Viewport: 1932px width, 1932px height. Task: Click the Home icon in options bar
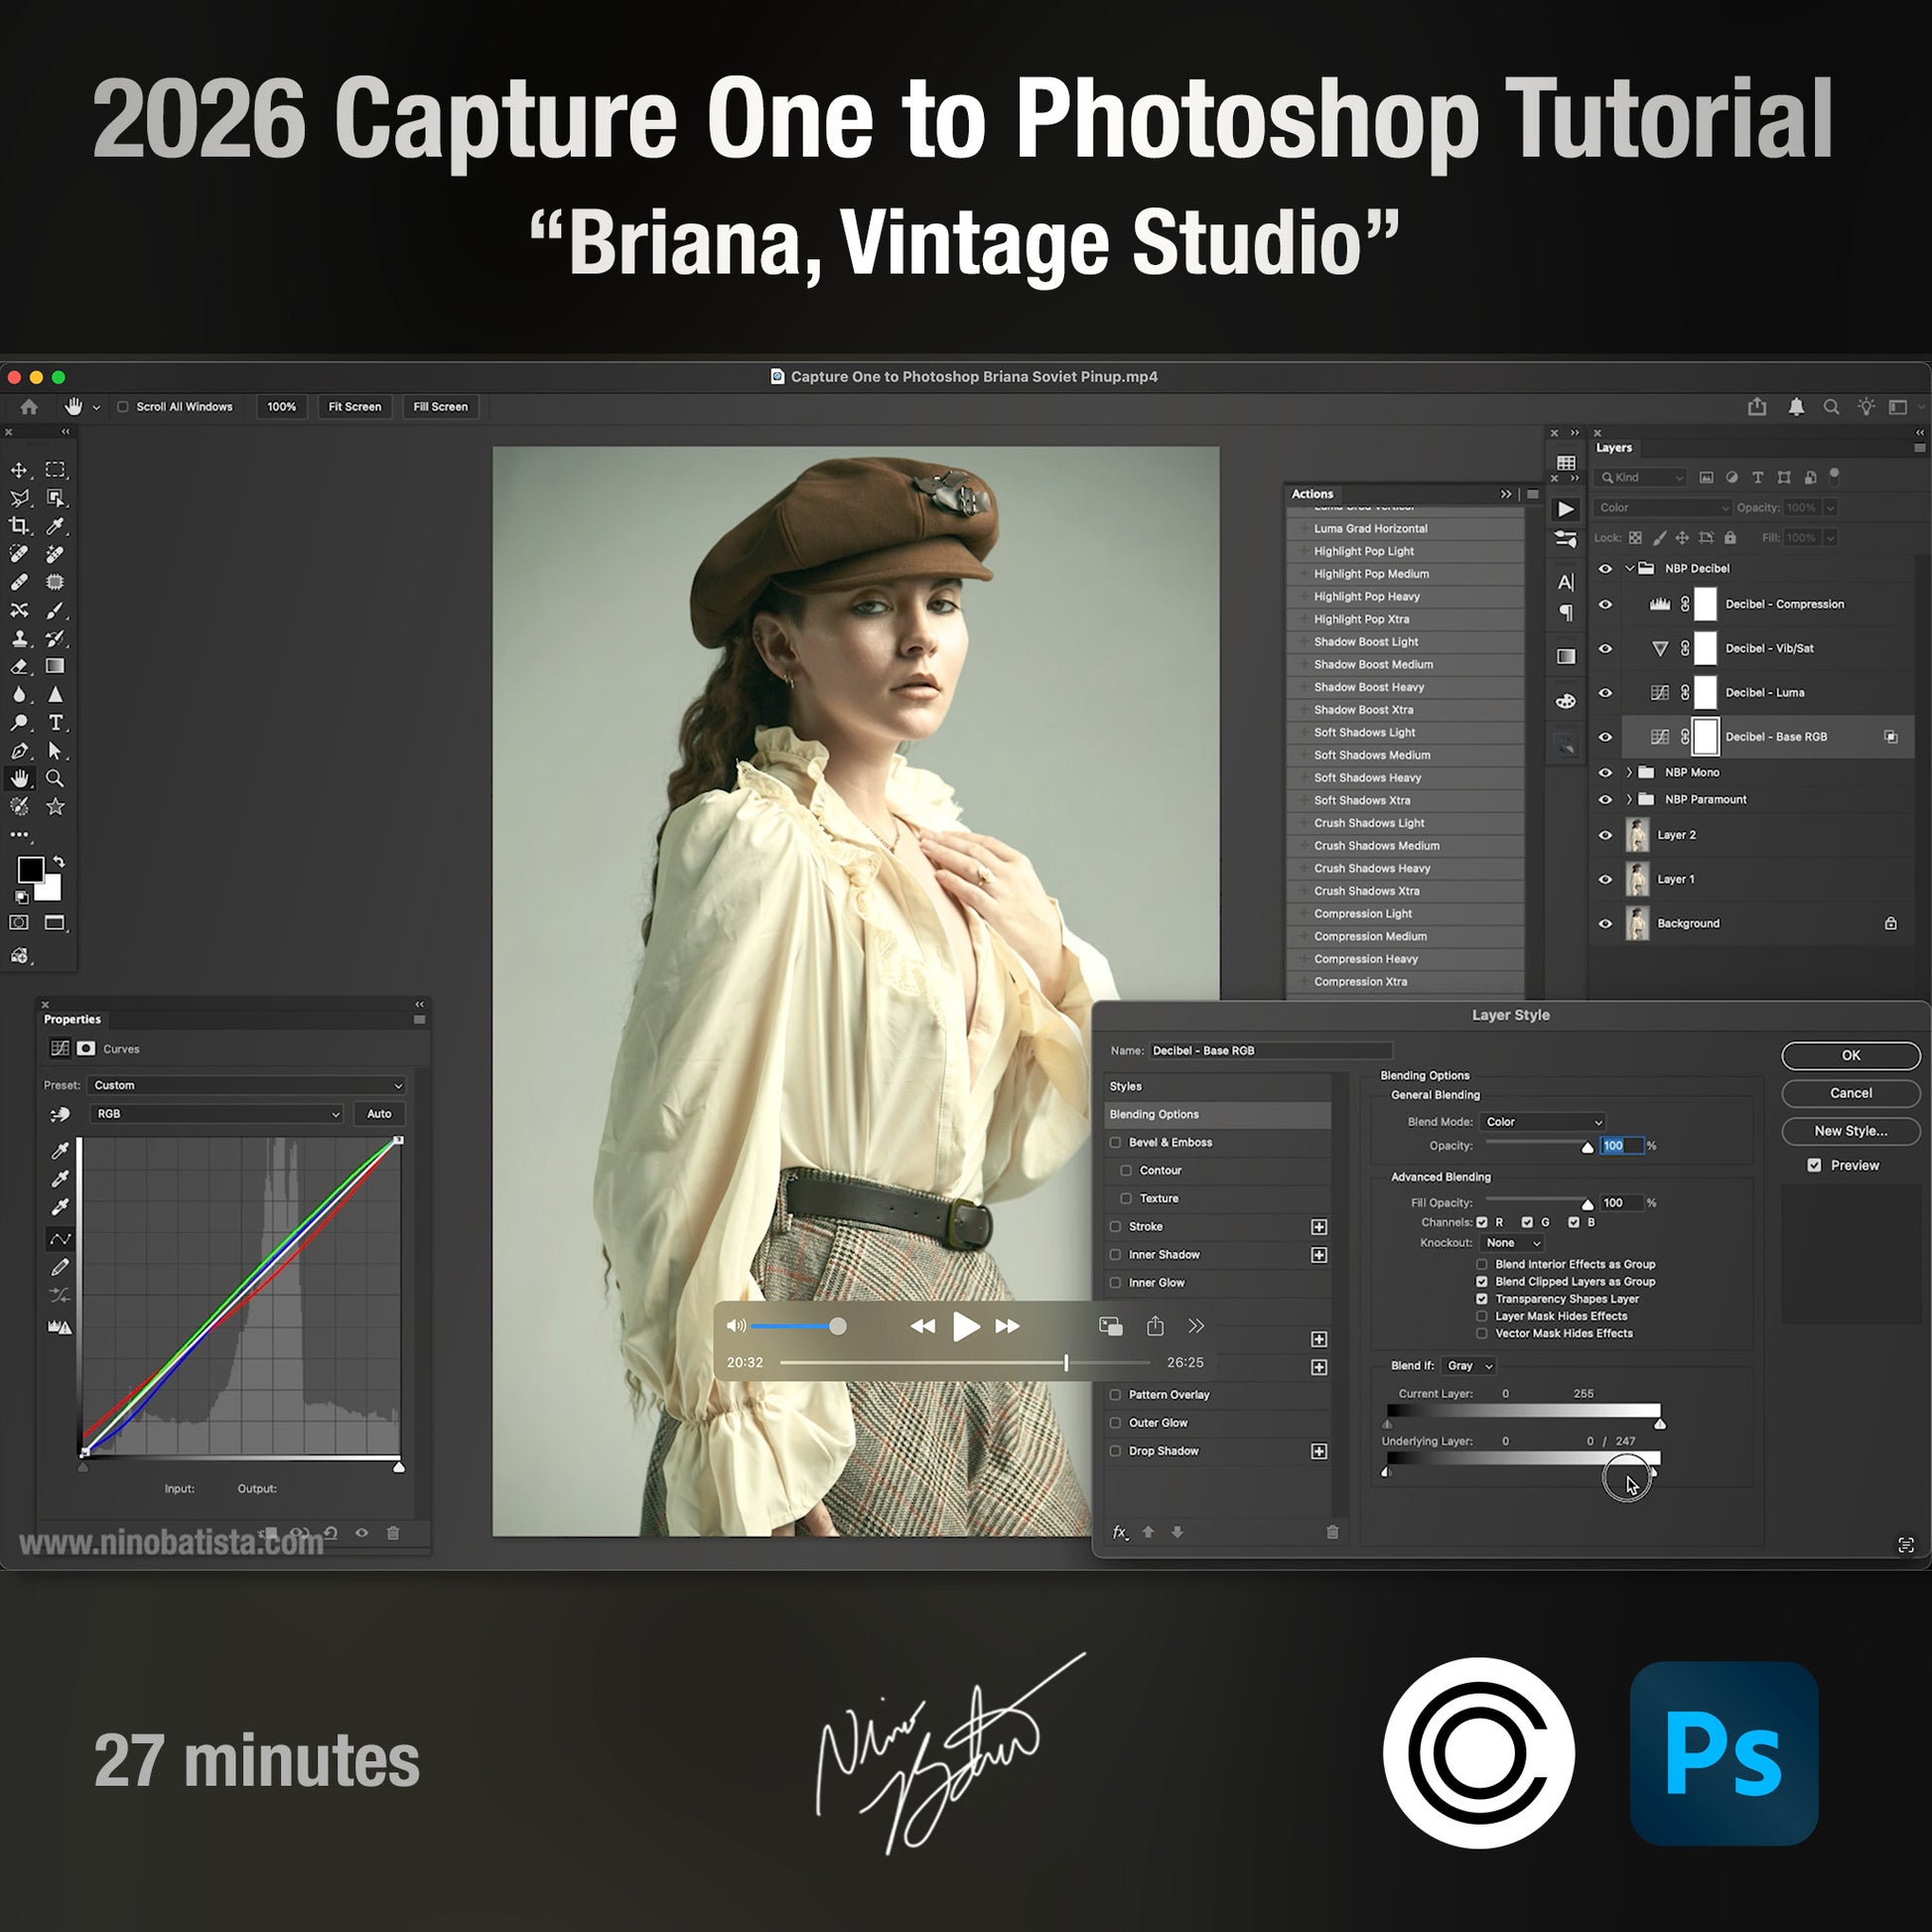(x=29, y=407)
